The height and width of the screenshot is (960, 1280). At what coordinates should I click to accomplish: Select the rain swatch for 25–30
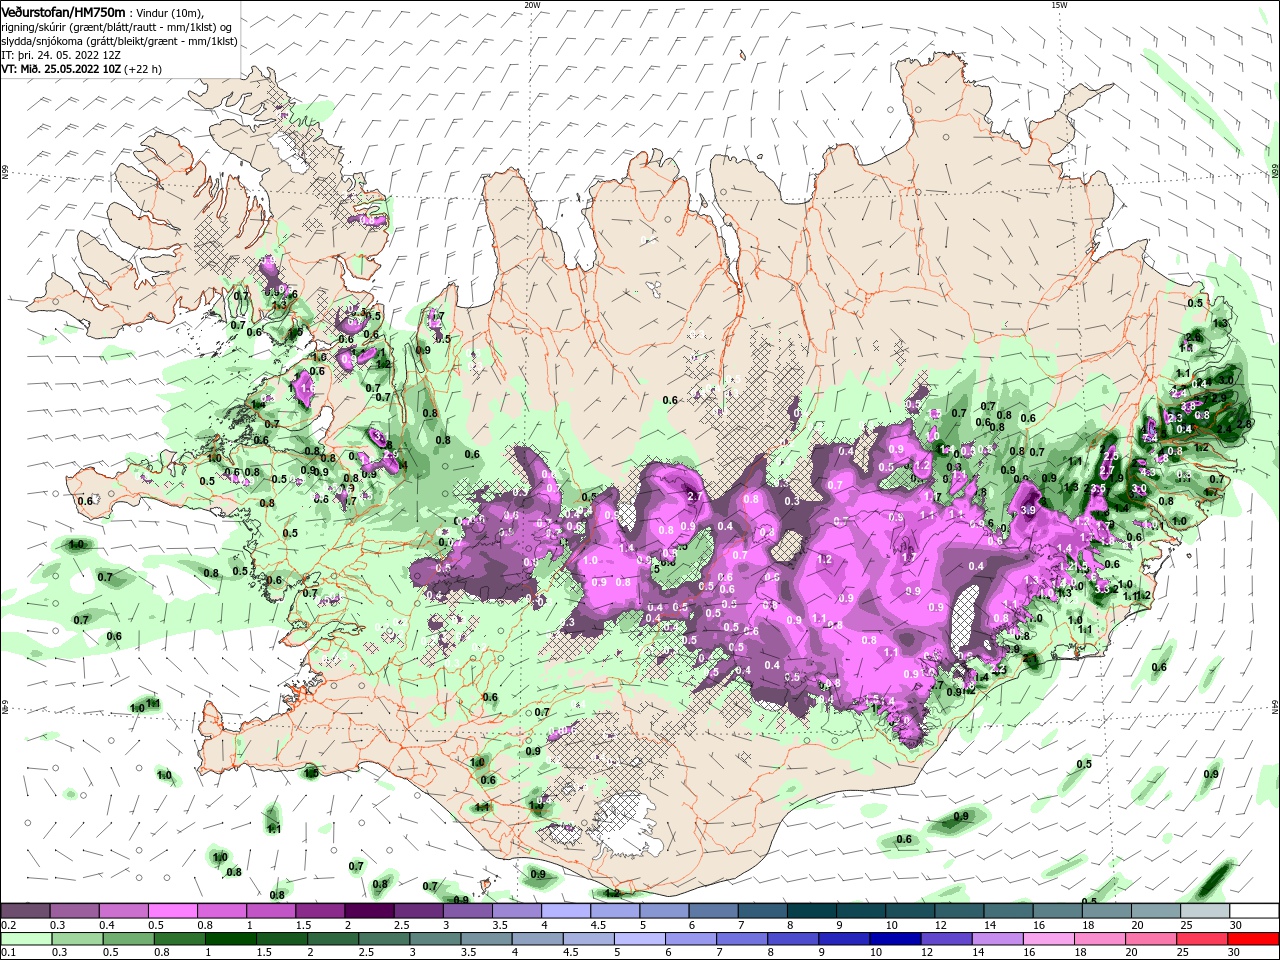click(1202, 939)
